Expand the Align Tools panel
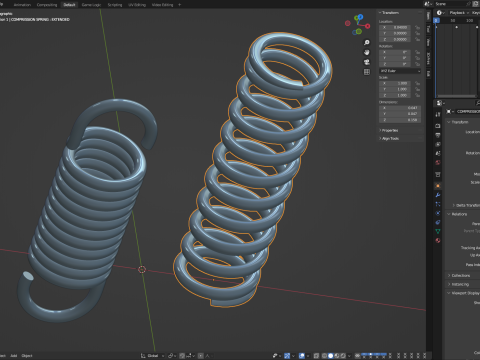 389,138
